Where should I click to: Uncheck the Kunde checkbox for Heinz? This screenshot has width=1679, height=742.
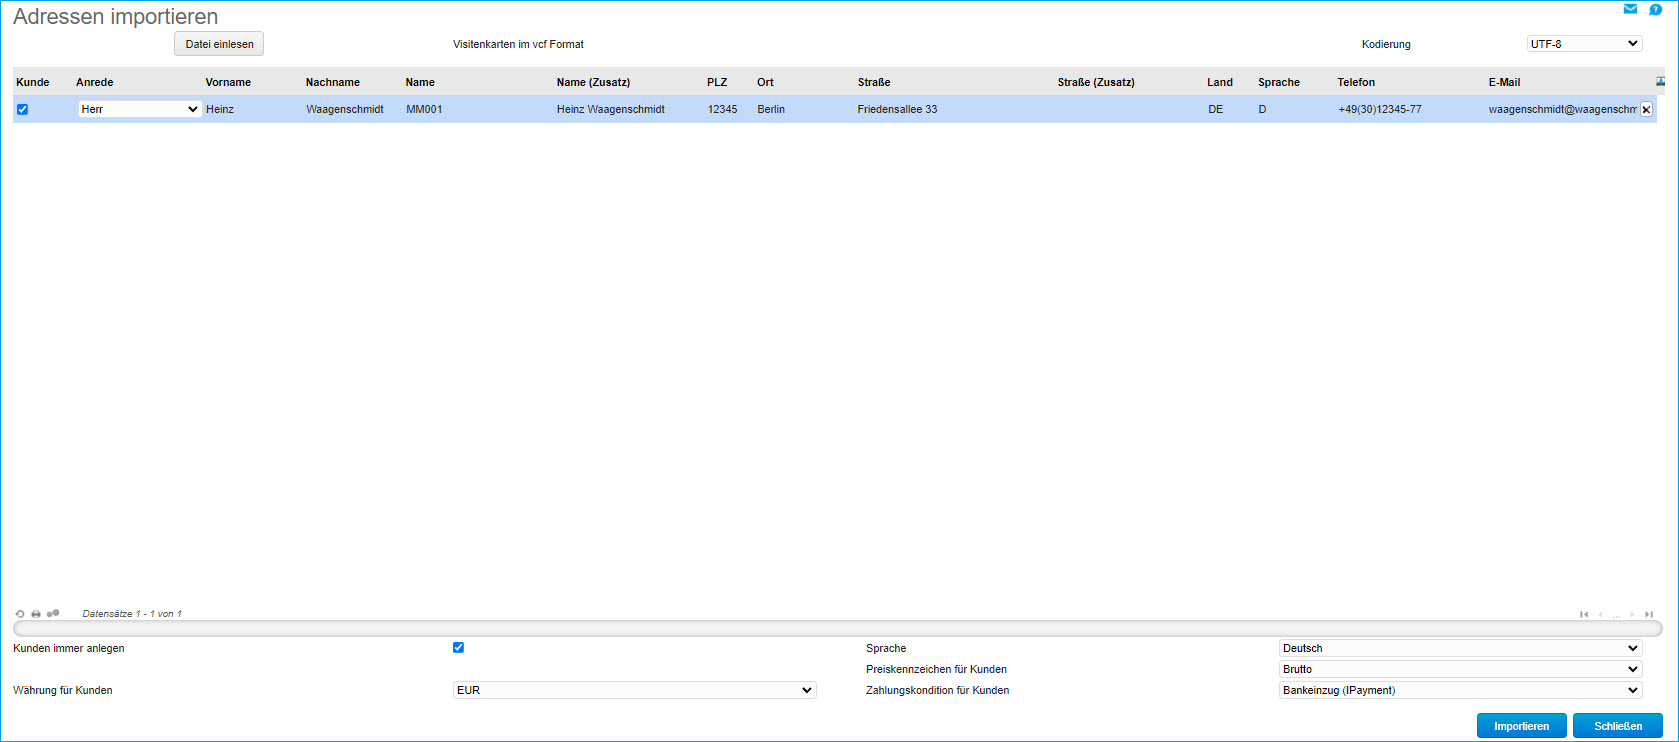[22, 110]
